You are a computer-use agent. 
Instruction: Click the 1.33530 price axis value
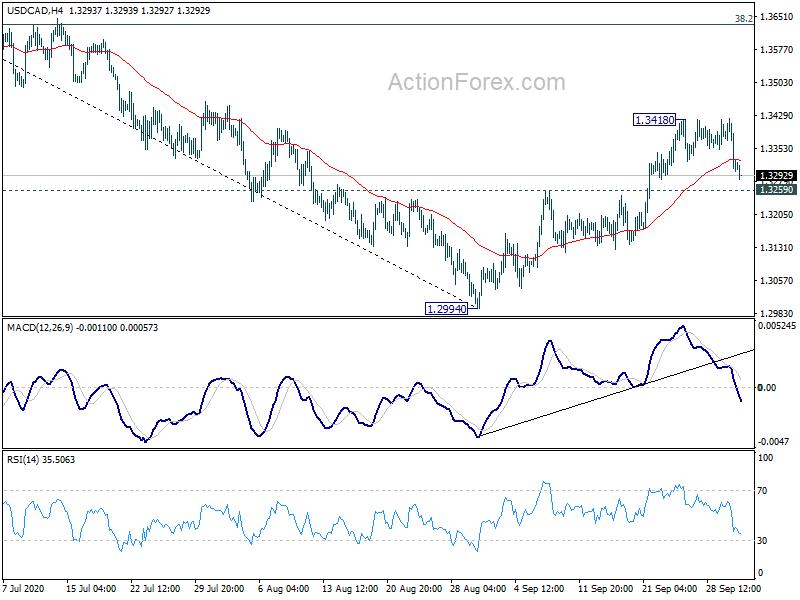[x=777, y=148]
